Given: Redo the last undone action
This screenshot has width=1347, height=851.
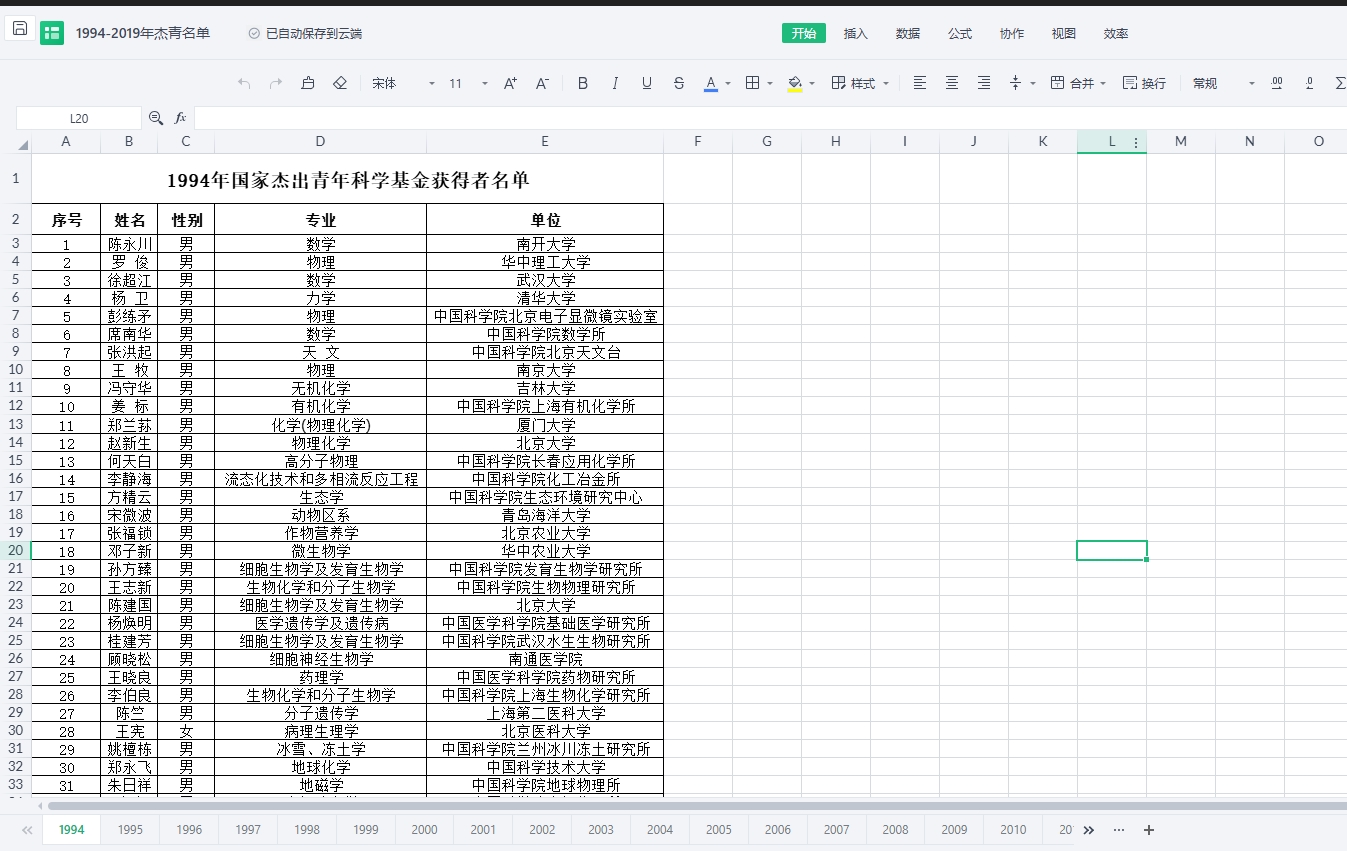Looking at the screenshot, I should pyautogui.click(x=276, y=83).
